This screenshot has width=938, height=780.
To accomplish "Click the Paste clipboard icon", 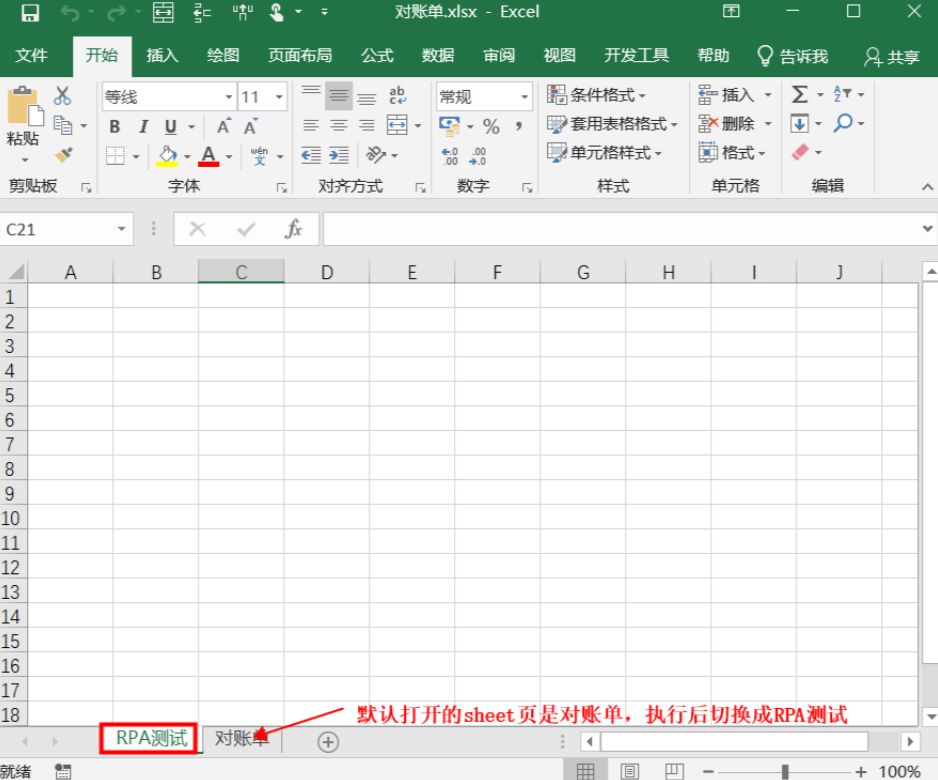I will pyautogui.click(x=25, y=108).
